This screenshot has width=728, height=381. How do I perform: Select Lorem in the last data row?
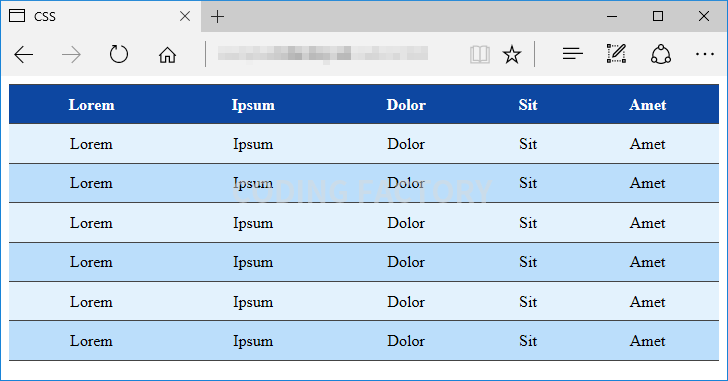click(91, 341)
